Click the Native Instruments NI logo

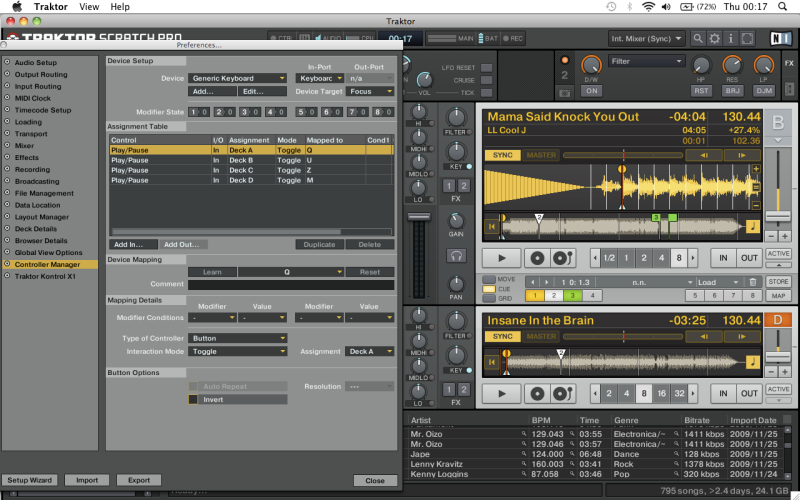[781, 38]
